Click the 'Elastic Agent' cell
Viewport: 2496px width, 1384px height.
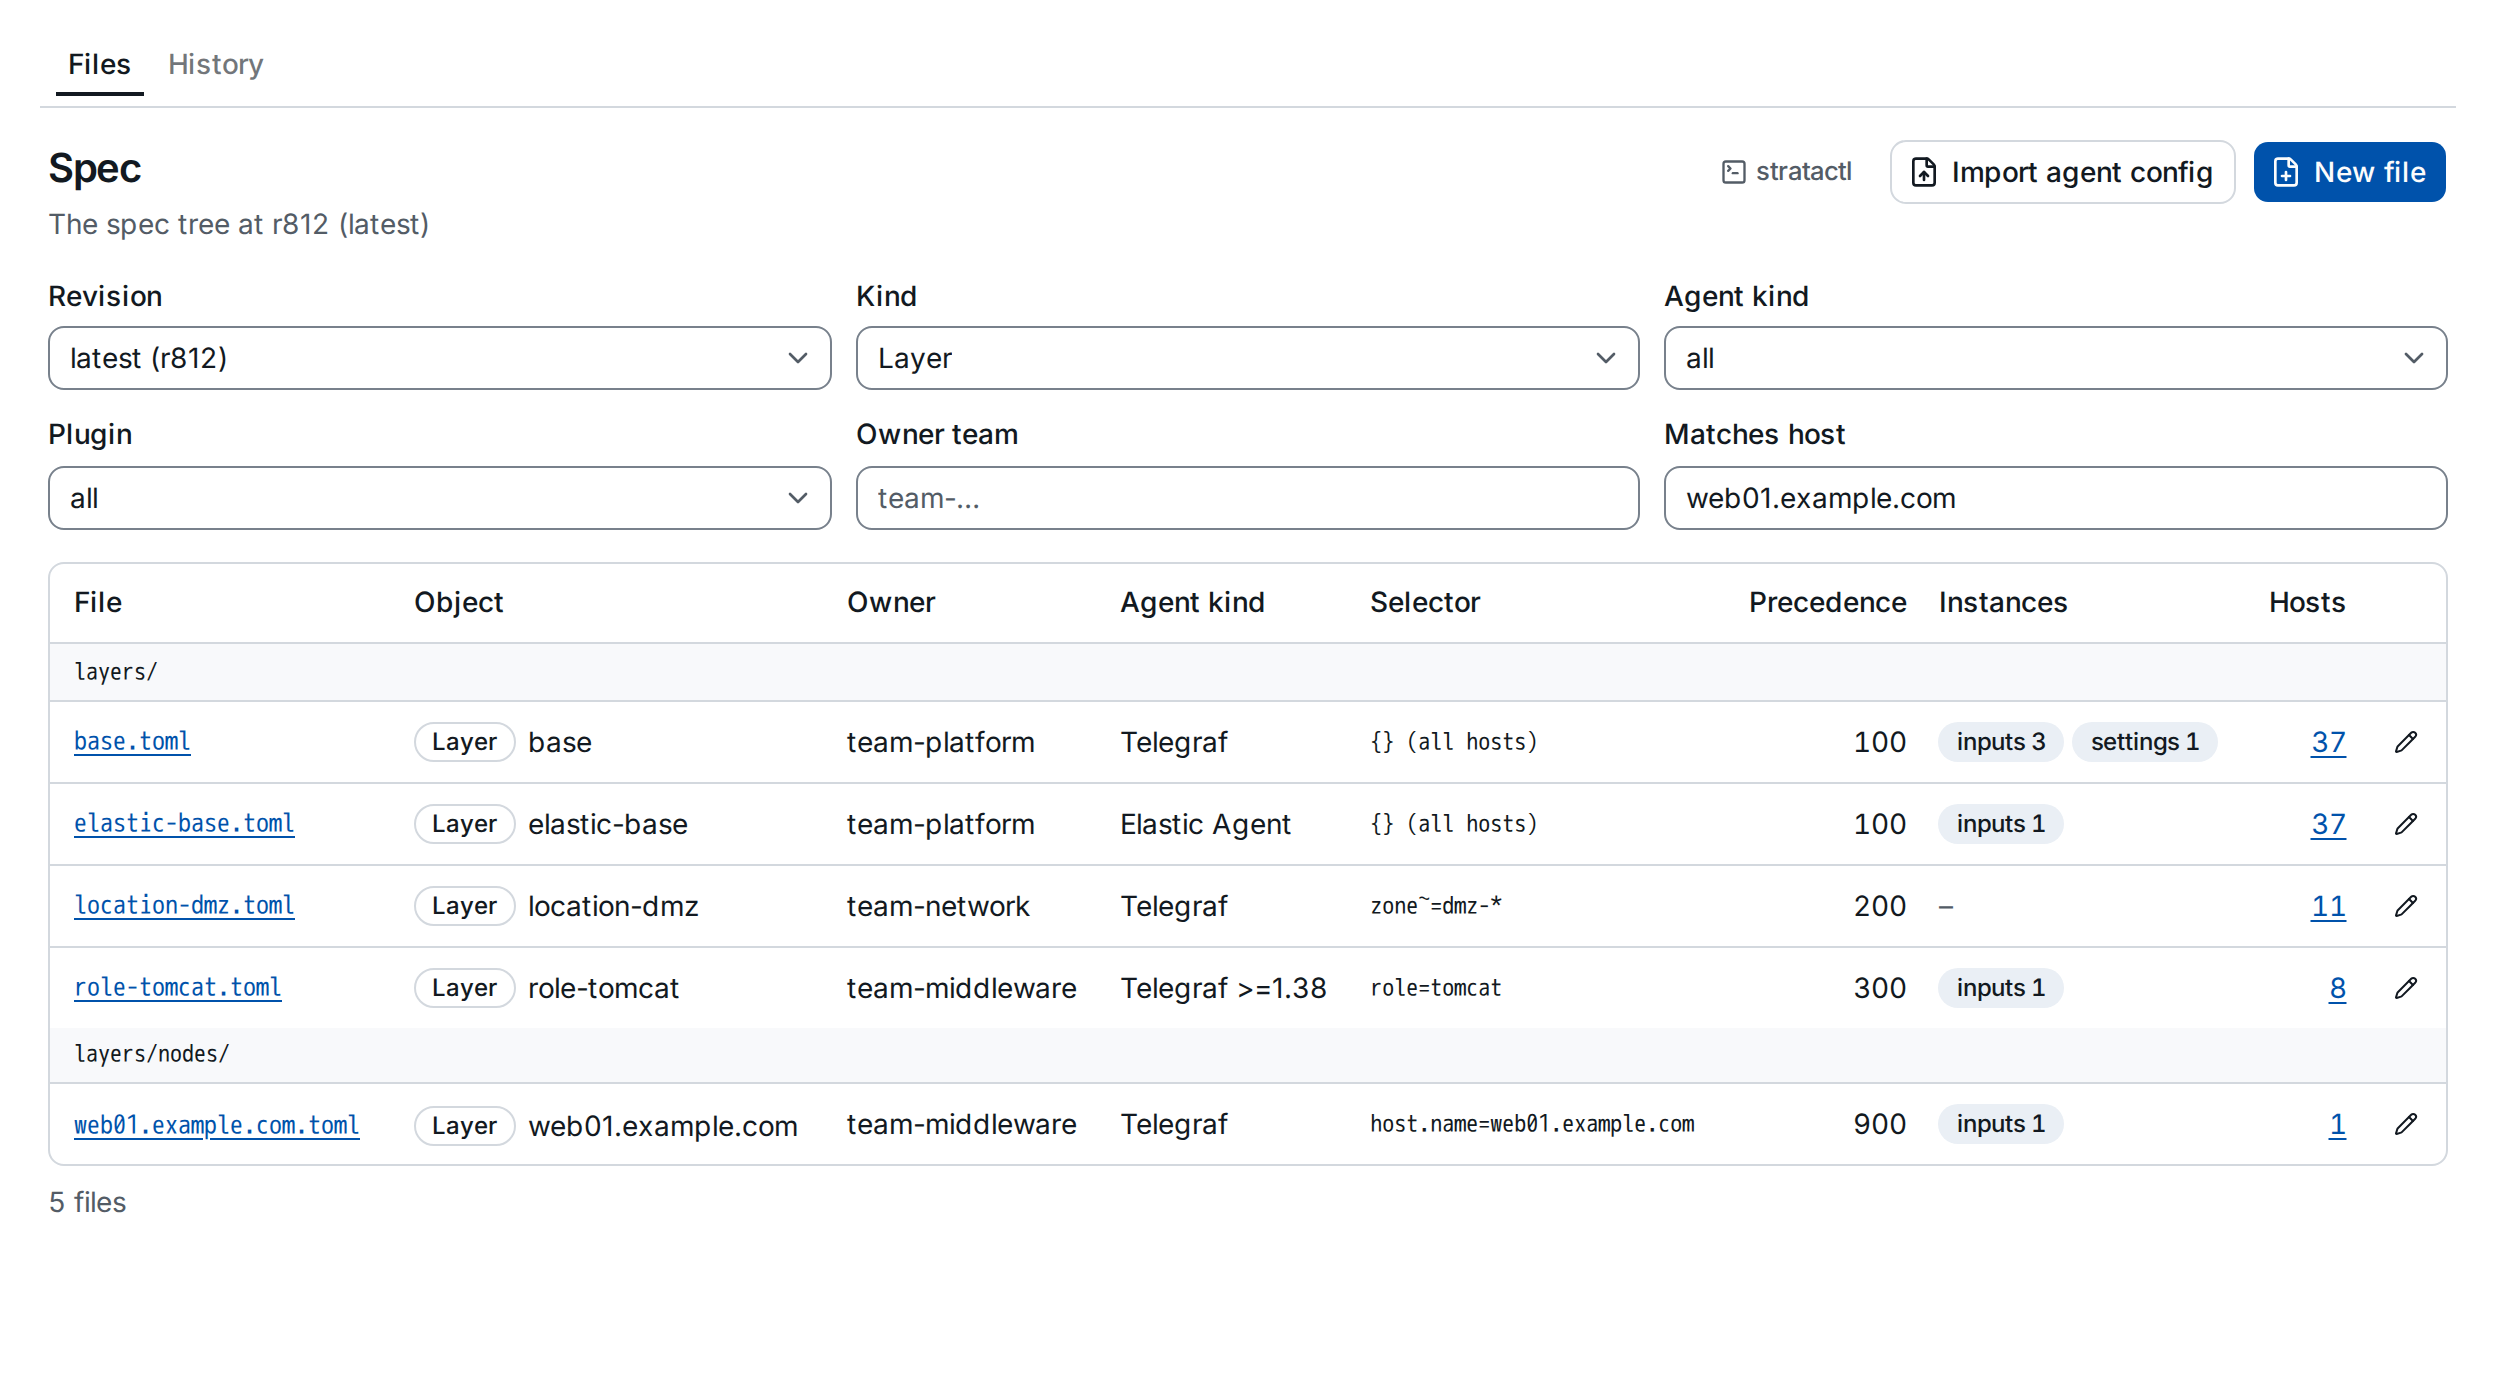(1205, 824)
